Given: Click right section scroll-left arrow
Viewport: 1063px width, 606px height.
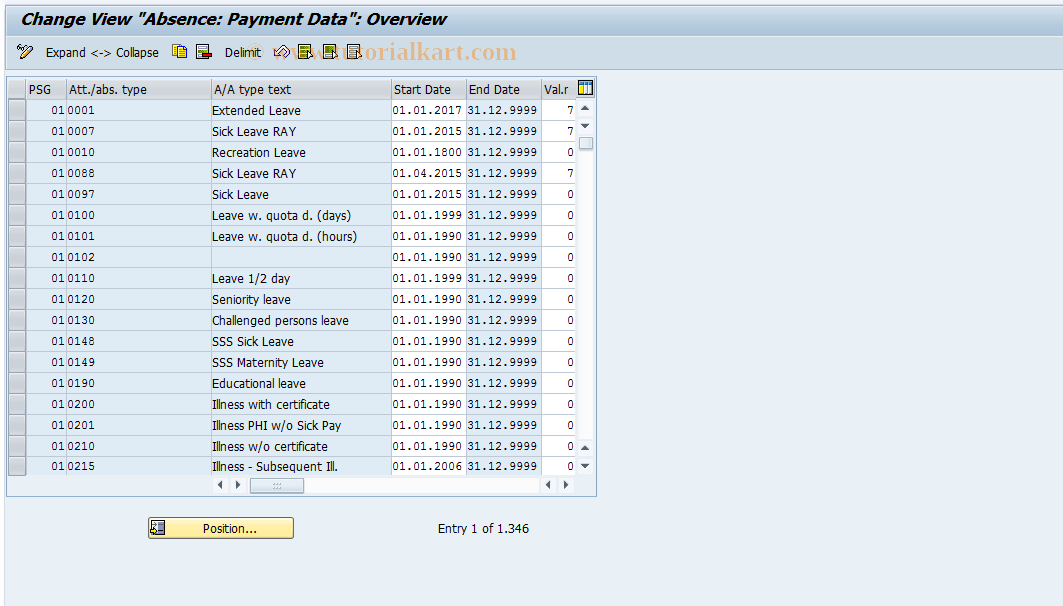Looking at the screenshot, I should 548,485.
